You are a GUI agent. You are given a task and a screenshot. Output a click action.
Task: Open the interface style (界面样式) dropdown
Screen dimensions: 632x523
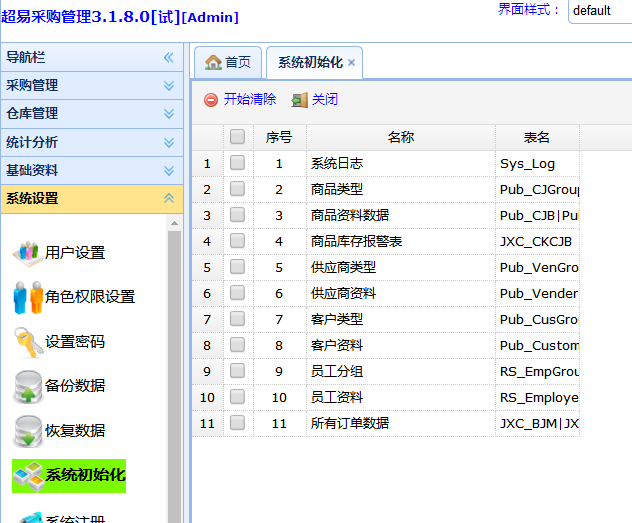599,11
